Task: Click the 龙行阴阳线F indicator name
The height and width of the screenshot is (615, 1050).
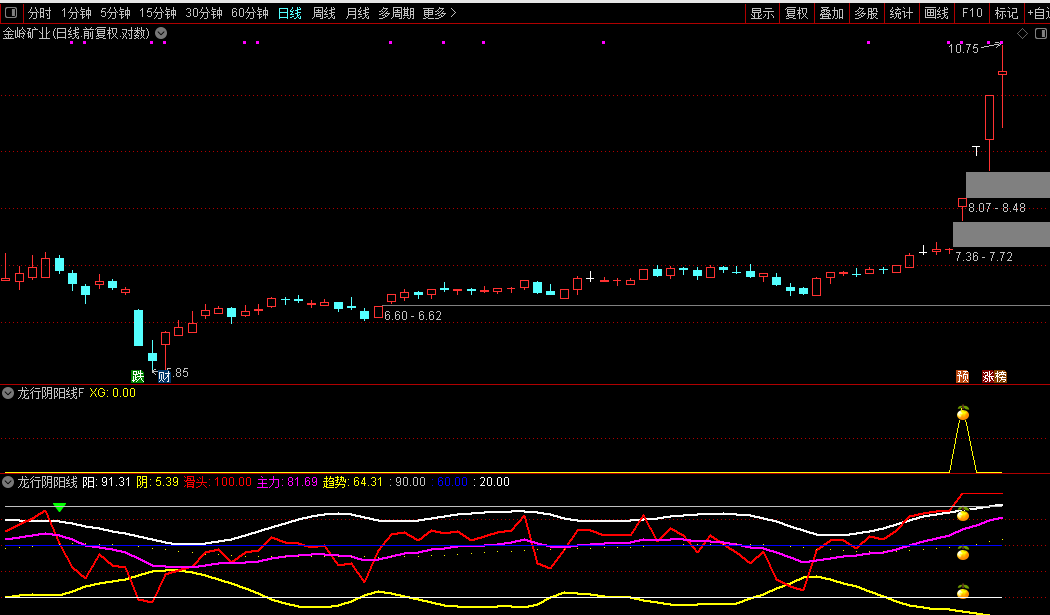Action: [x=51, y=393]
